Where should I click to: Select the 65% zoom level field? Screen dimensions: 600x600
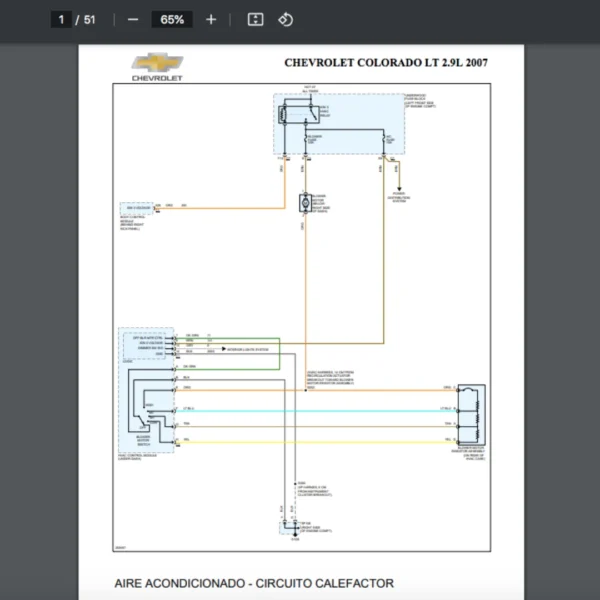click(172, 20)
